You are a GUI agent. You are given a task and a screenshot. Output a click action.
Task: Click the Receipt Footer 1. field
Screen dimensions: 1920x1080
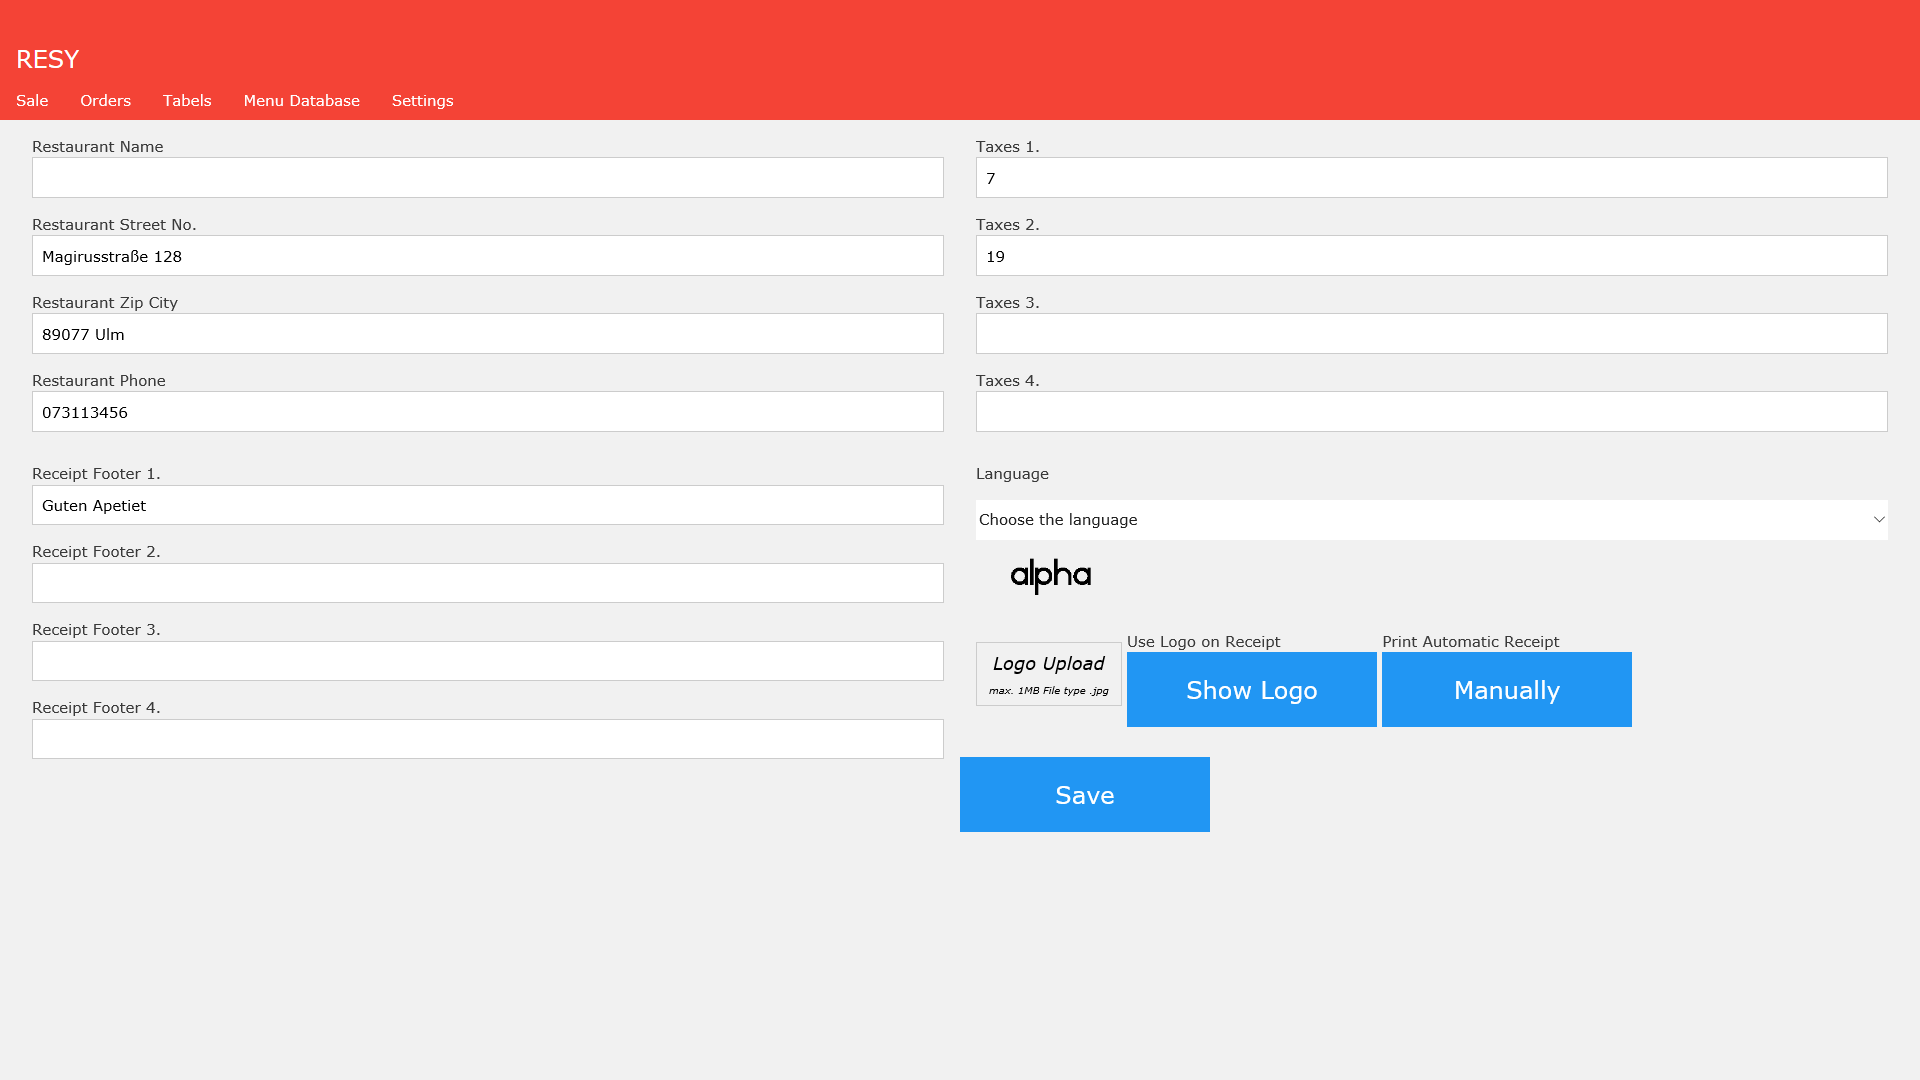click(487, 505)
